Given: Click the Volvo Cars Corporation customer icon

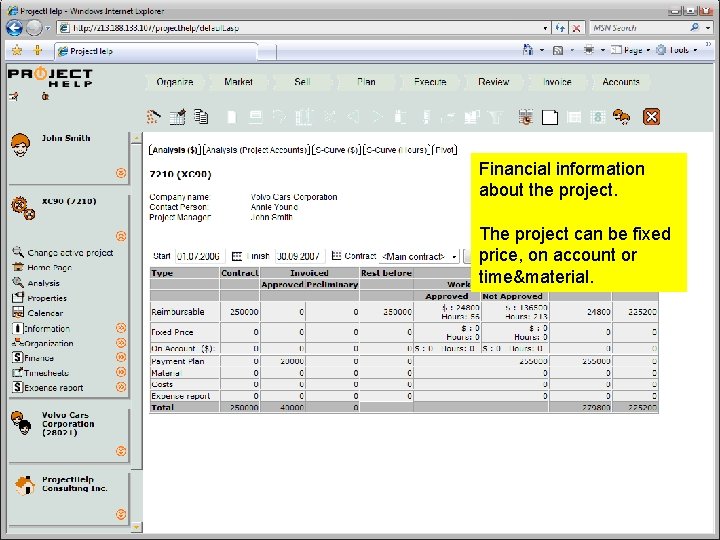Looking at the screenshot, I should click(x=21, y=423).
